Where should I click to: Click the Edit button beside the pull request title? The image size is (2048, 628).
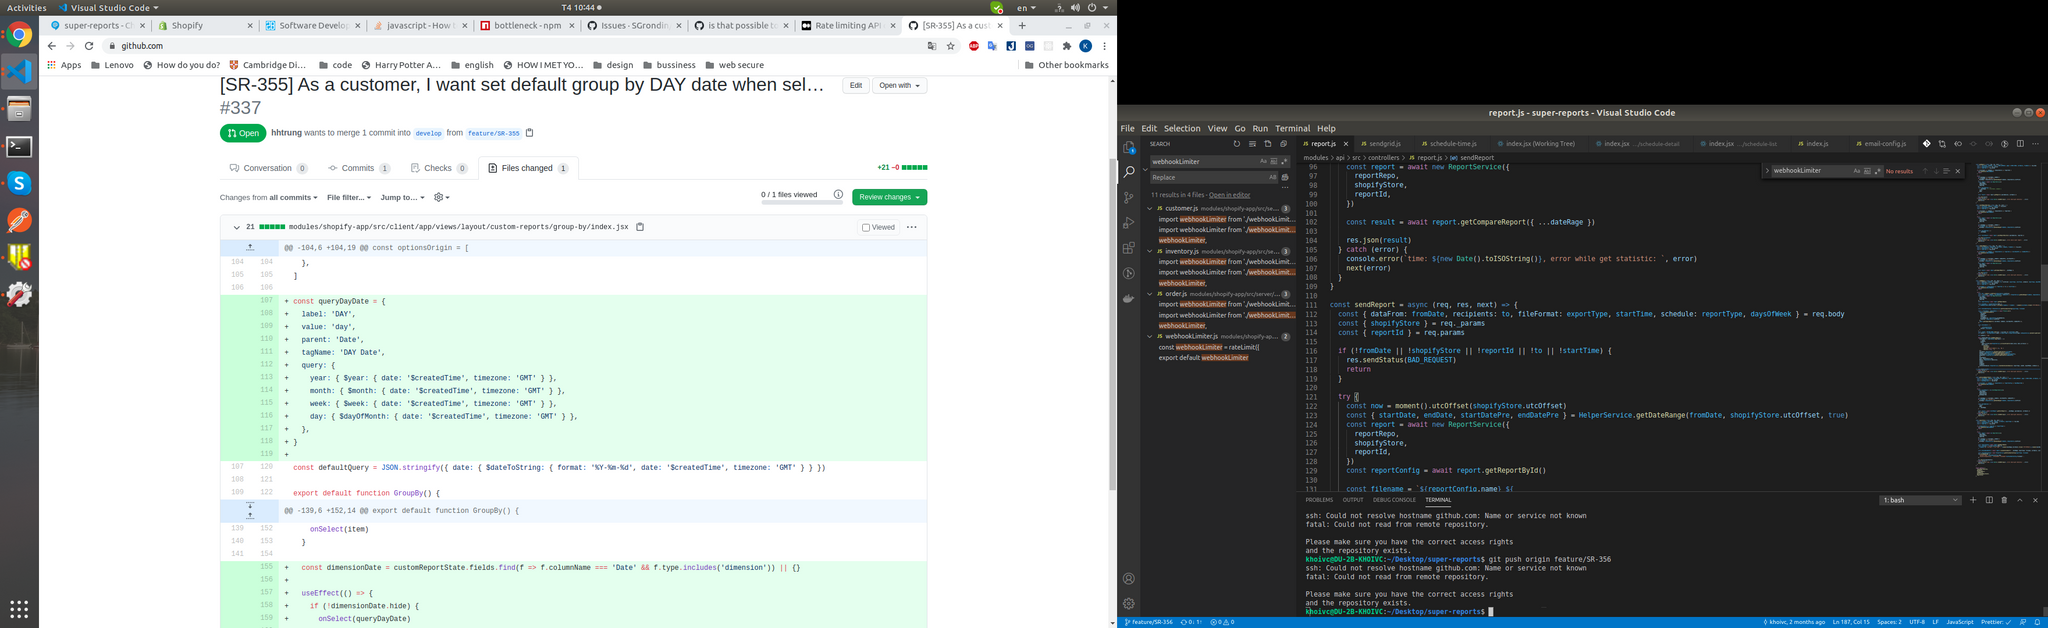pyautogui.click(x=855, y=86)
